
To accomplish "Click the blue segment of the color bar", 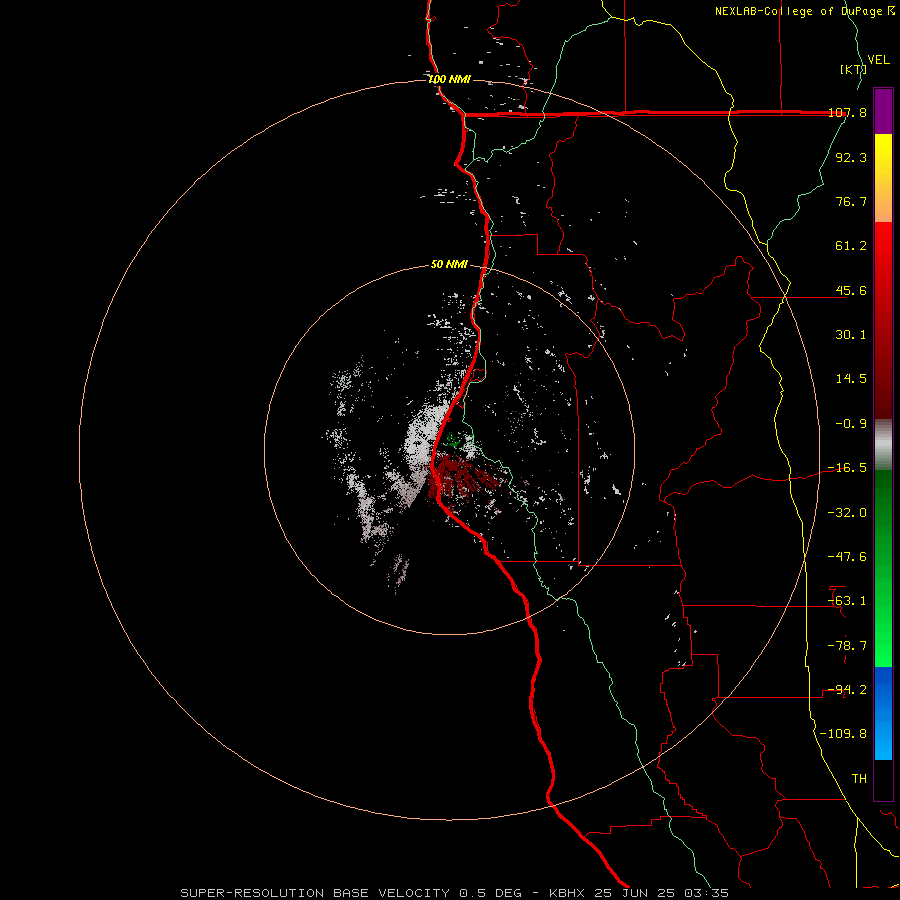I will coord(883,713).
